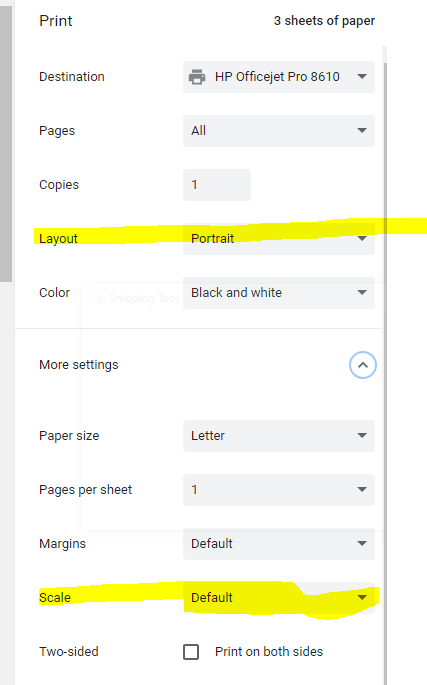
Task: Open Color dropdown showing Black and white
Action: (279, 293)
